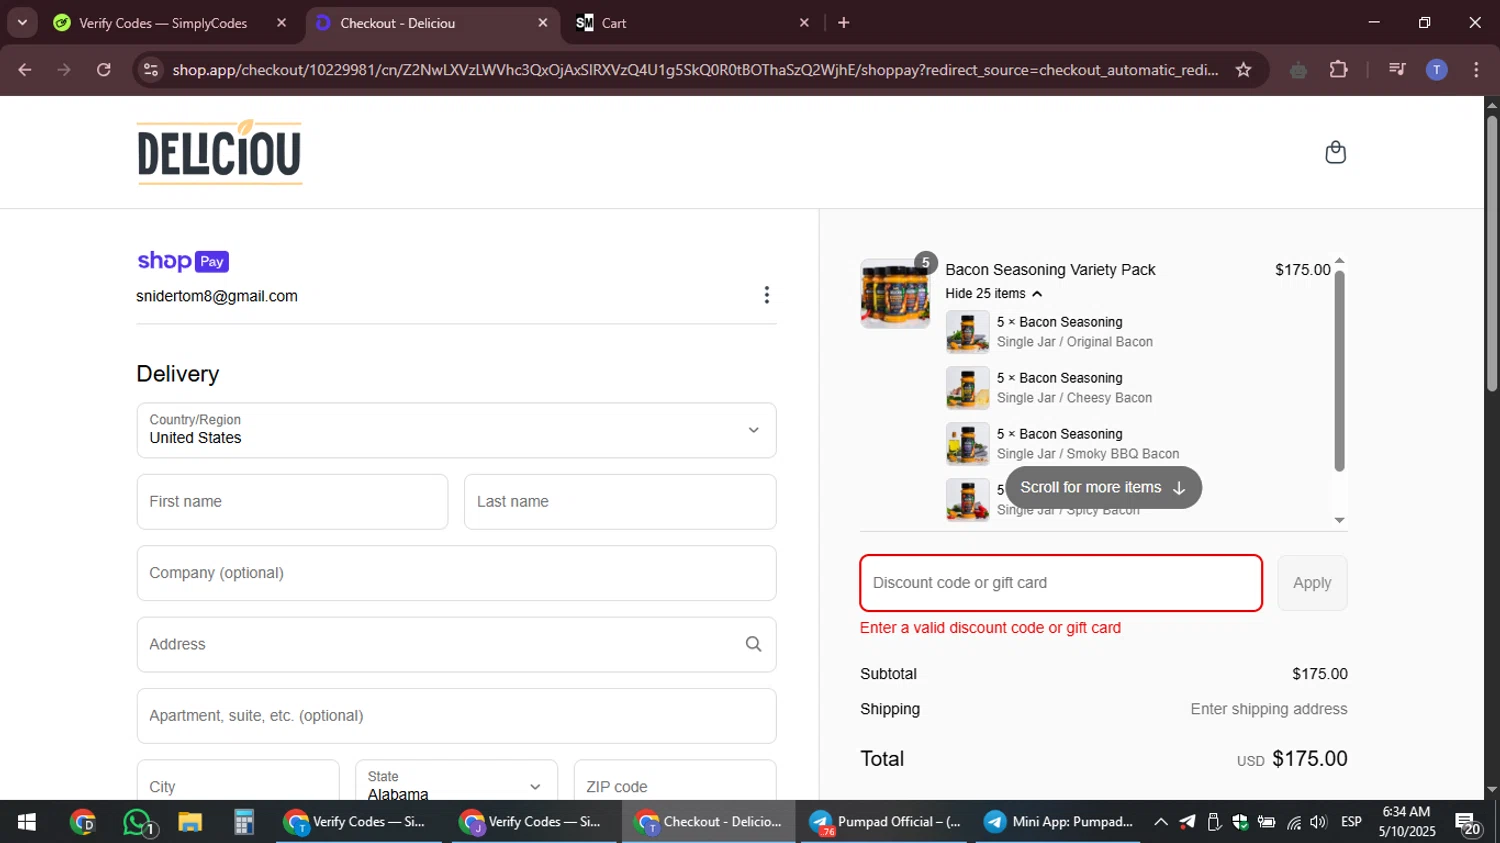Click snidertom8@gmail.com account email
The height and width of the screenshot is (843, 1500).
(x=217, y=296)
